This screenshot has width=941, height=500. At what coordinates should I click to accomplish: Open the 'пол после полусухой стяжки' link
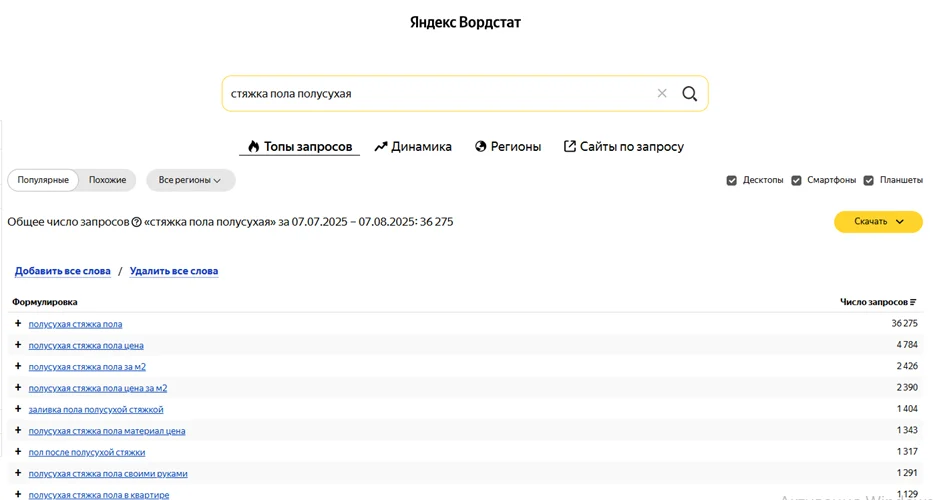pos(86,453)
